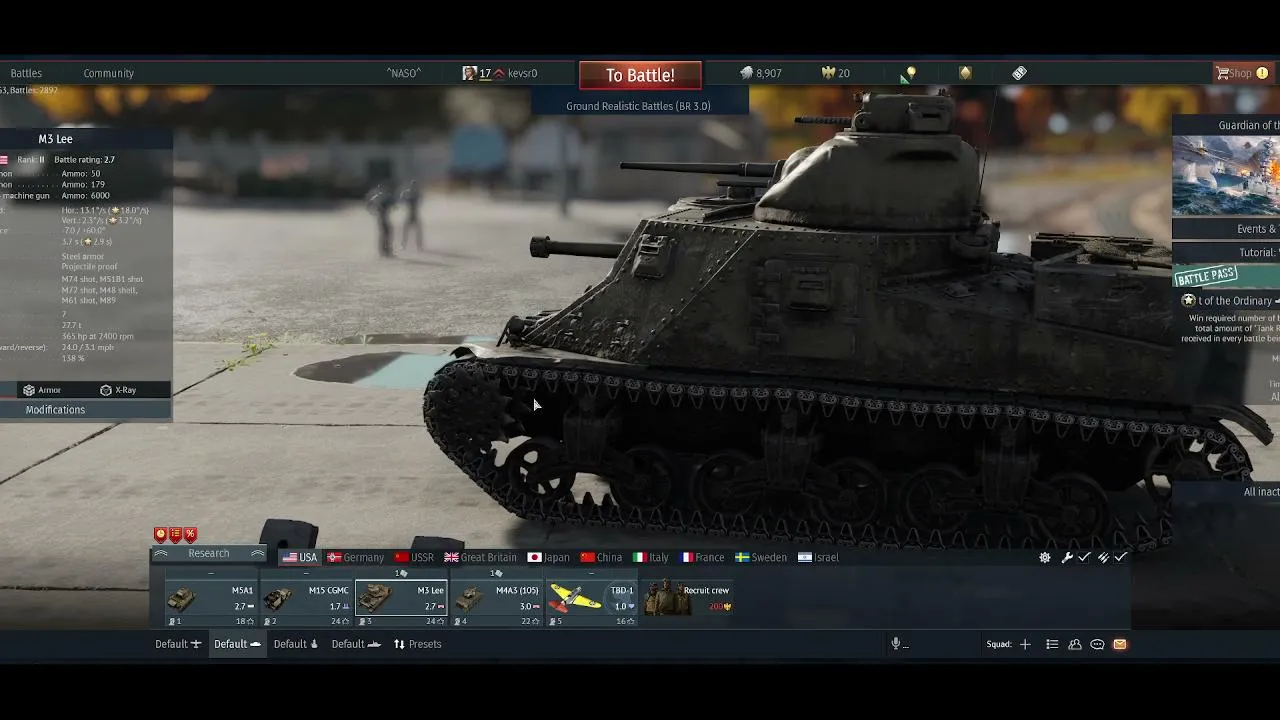This screenshot has height=720, width=1280.
Task: Click the ^NASO^ squadron tag
Action: click(x=404, y=73)
